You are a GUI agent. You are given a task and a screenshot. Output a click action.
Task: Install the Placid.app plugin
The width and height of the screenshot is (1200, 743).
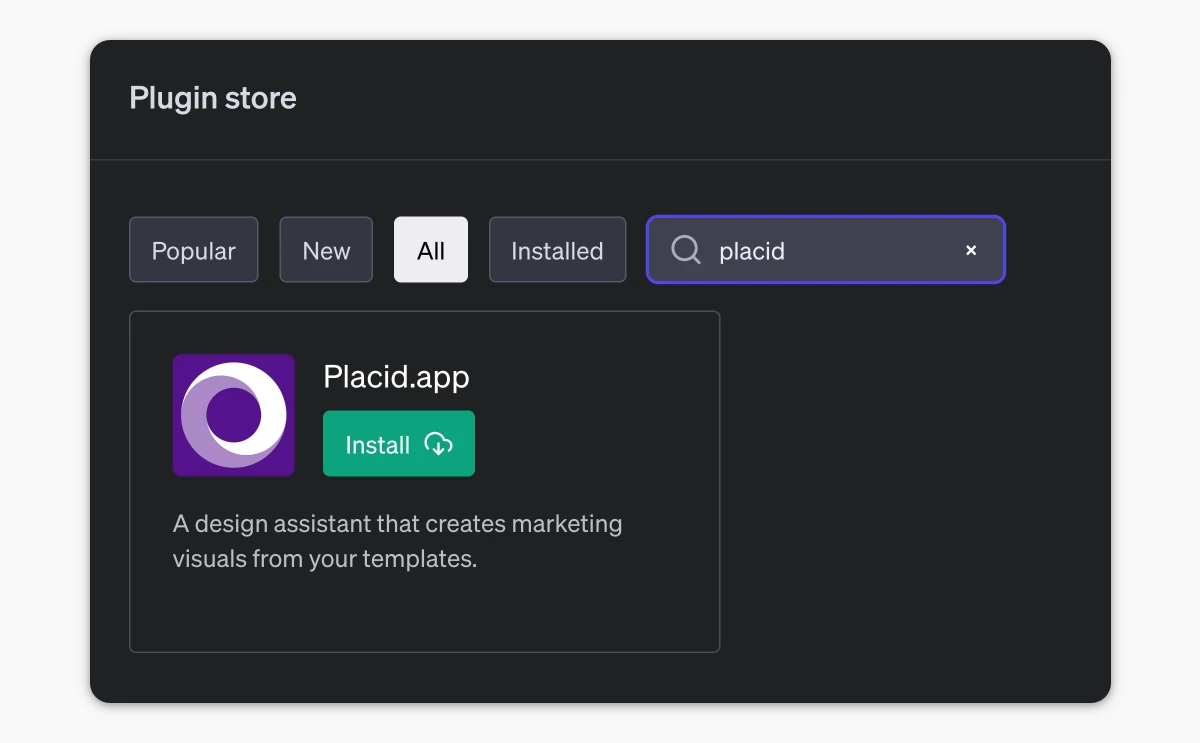click(399, 444)
